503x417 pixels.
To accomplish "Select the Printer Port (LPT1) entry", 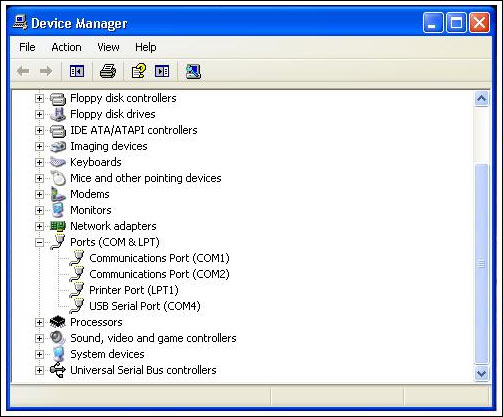I will [x=134, y=290].
